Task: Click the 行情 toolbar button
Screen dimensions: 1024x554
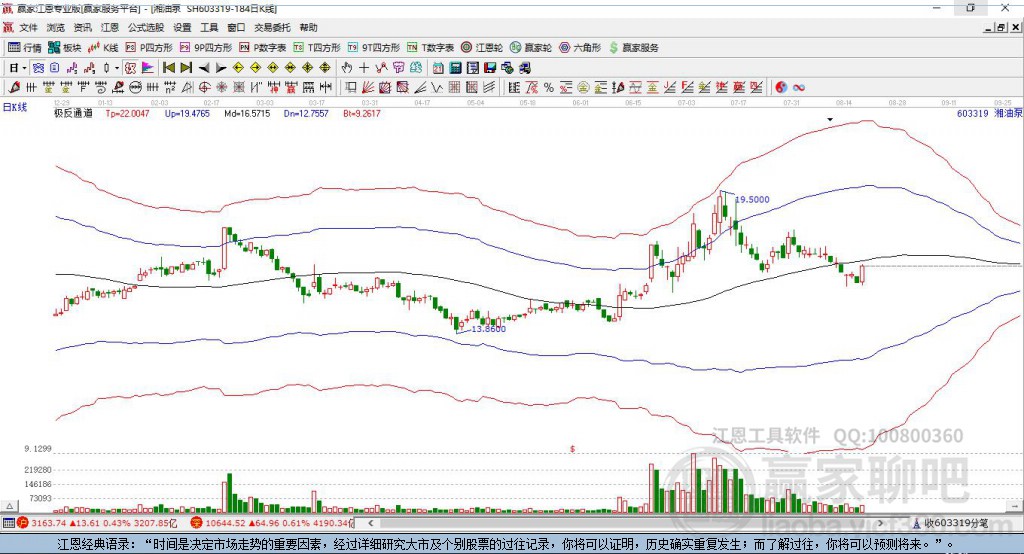Action: pyautogui.click(x=25, y=48)
